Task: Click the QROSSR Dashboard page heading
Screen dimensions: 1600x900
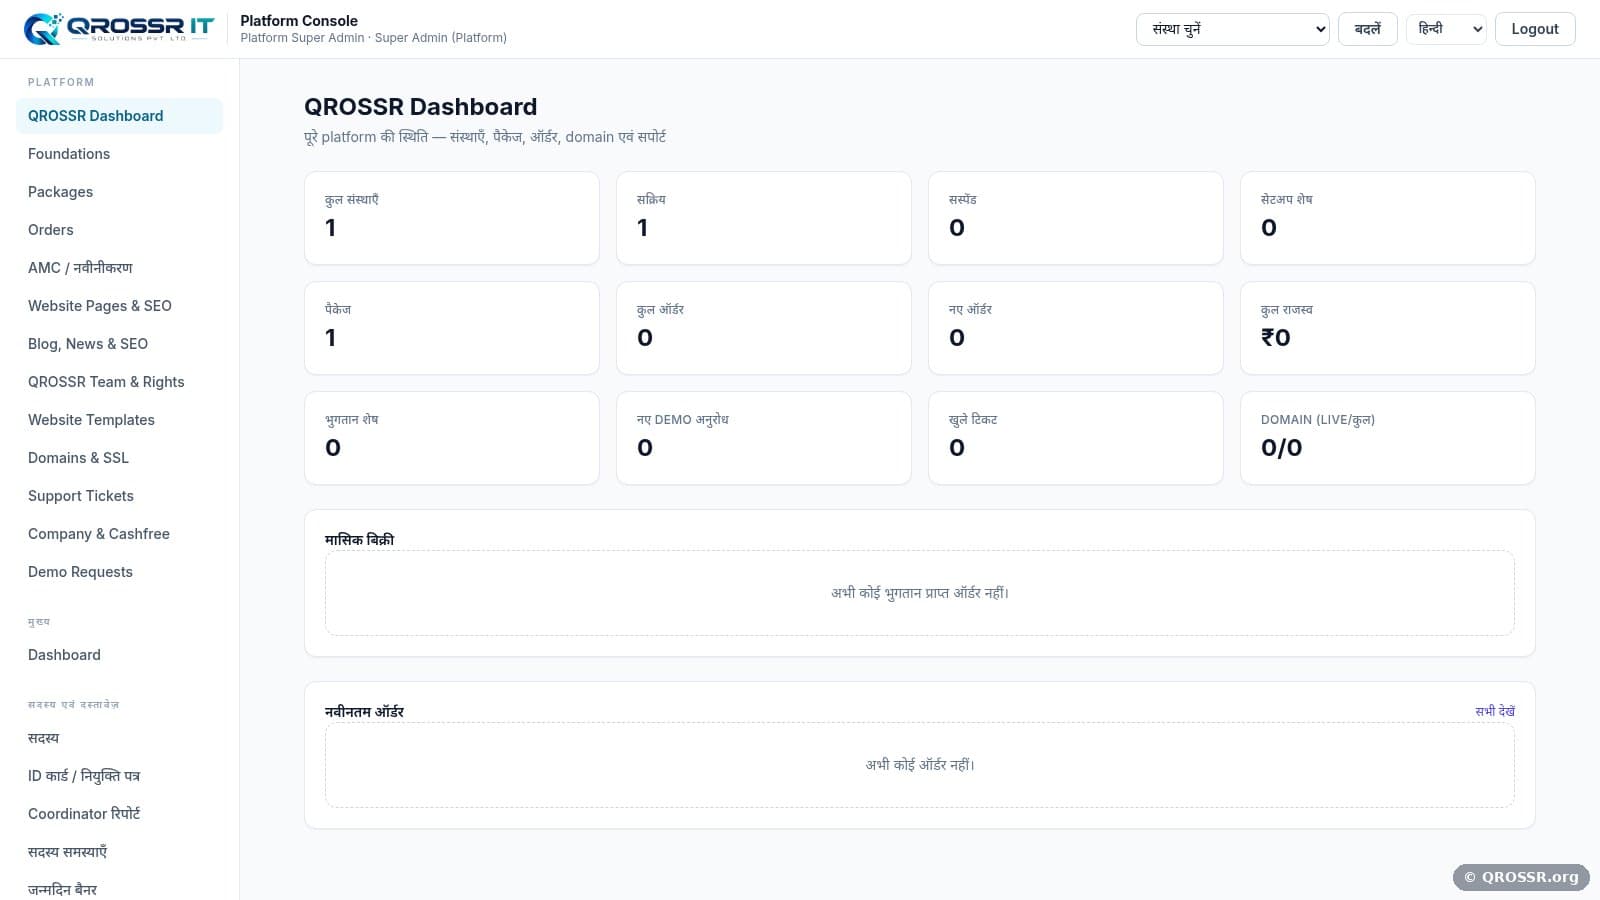Action: [x=420, y=107]
